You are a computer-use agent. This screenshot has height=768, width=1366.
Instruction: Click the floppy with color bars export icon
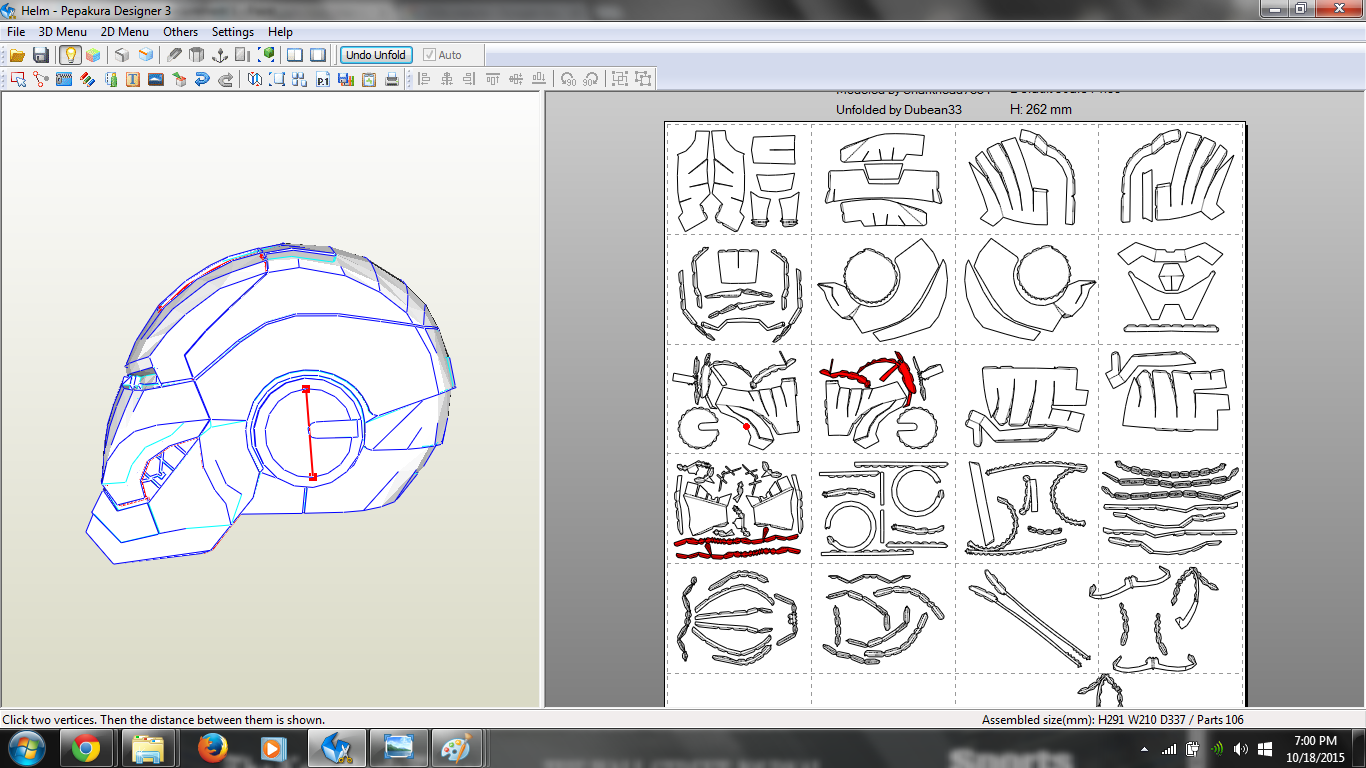click(346, 79)
